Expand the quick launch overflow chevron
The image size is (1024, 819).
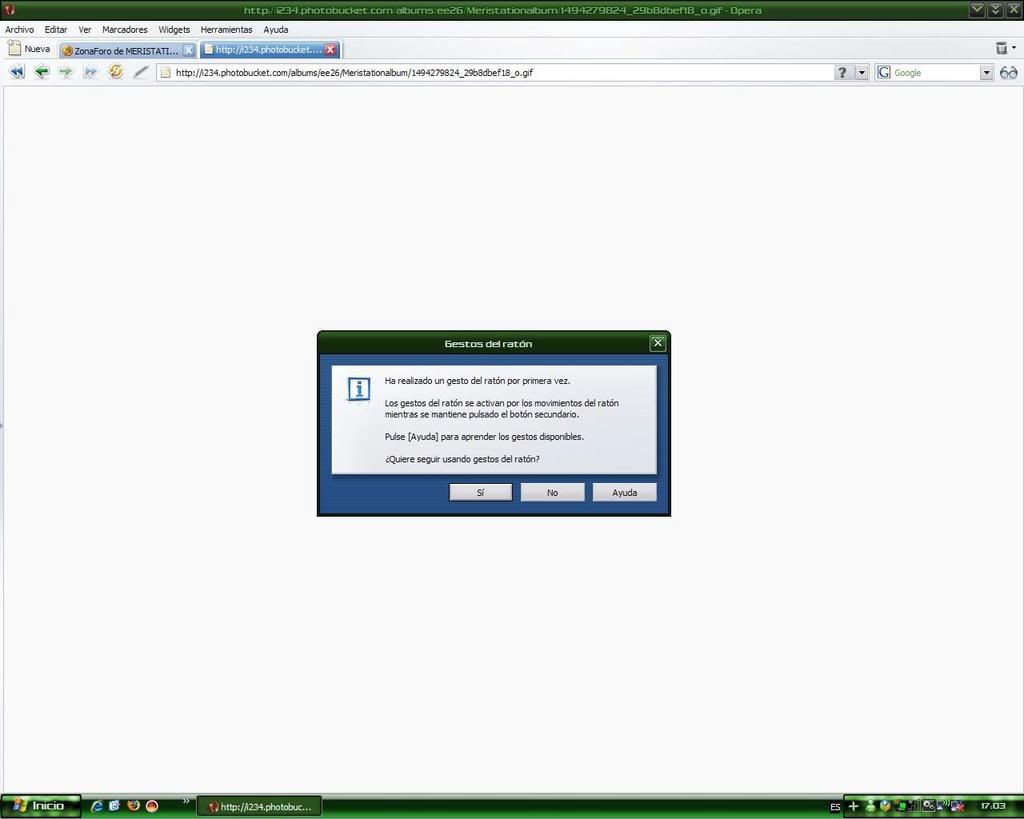[x=186, y=801]
